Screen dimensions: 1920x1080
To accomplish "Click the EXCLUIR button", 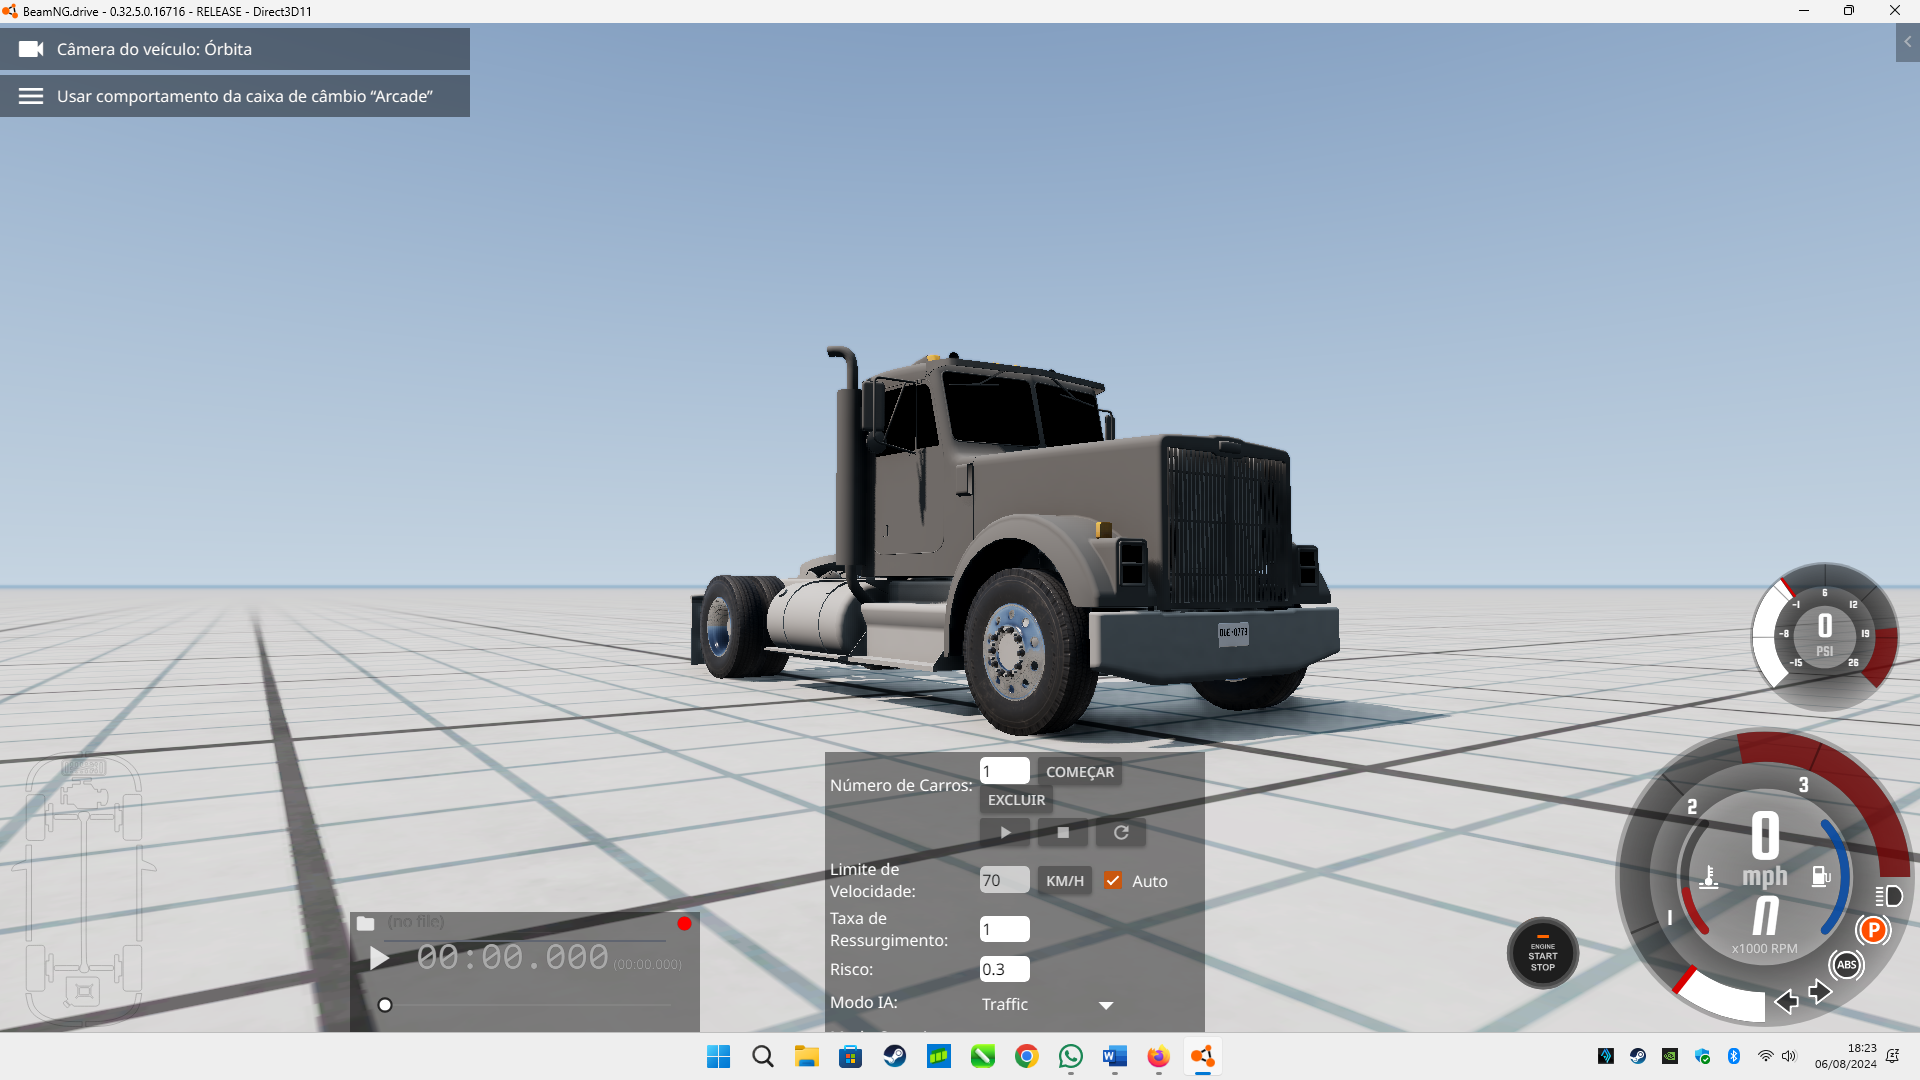I will coord(1016,800).
